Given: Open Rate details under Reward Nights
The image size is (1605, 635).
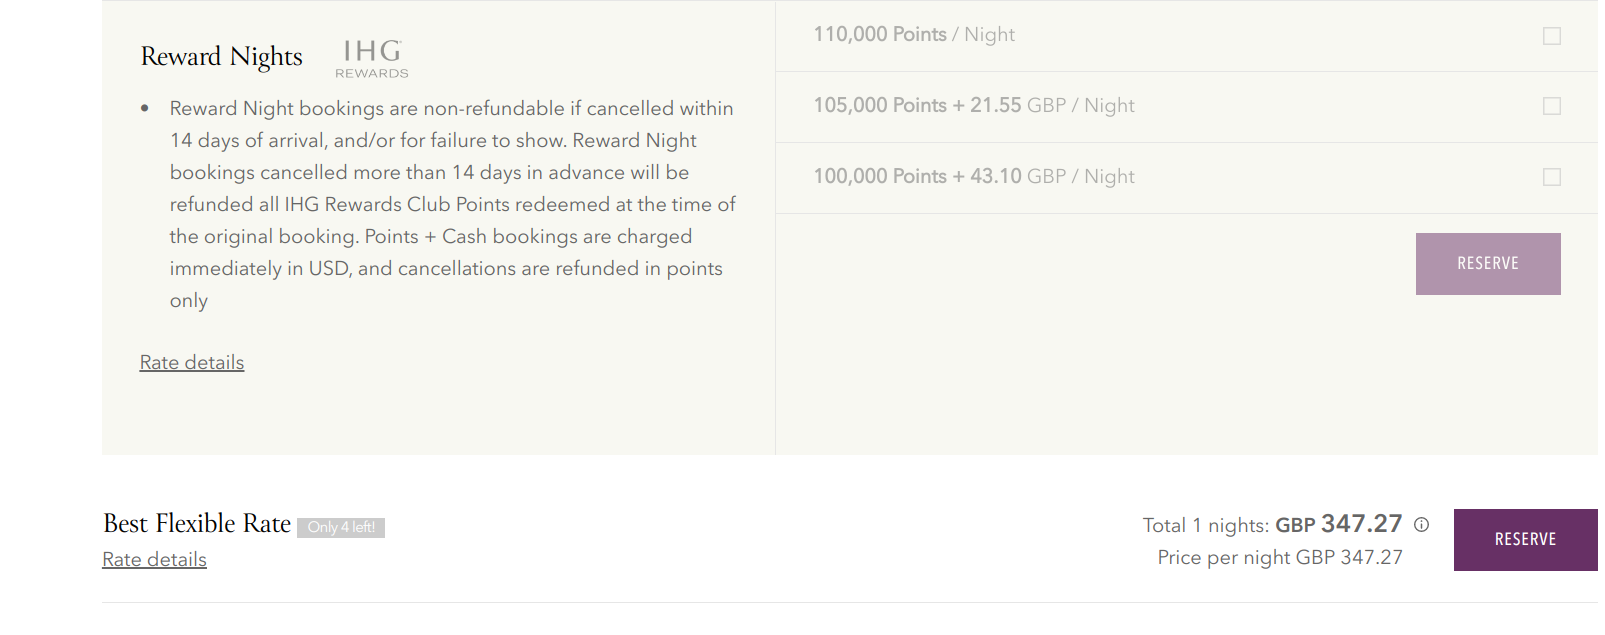Looking at the screenshot, I should (x=192, y=363).
